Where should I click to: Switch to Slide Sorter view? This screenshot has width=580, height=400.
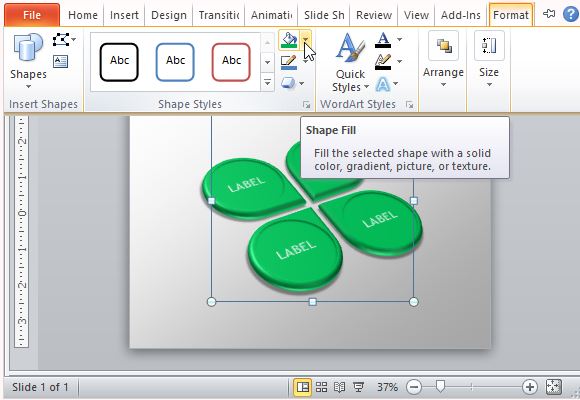pos(321,387)
